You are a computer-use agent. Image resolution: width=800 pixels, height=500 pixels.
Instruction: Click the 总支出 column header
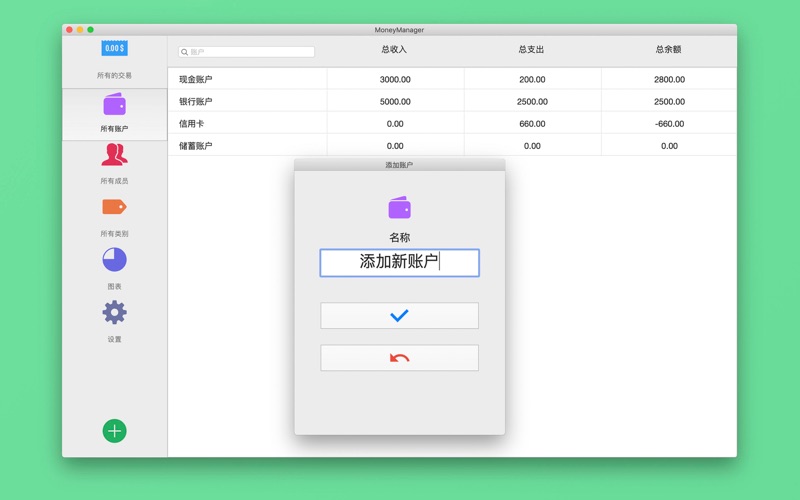pos(531,49)
